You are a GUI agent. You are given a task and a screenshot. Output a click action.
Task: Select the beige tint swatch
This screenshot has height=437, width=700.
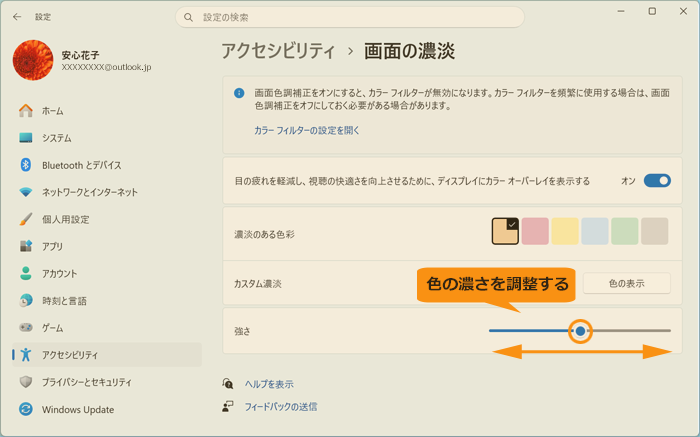tap(654, 231)
